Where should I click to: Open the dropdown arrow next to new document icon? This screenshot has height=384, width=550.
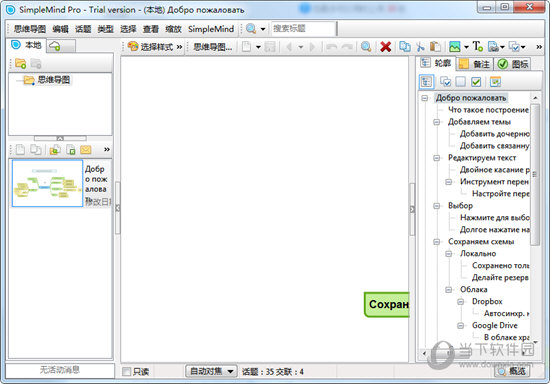tap(258, 47)
